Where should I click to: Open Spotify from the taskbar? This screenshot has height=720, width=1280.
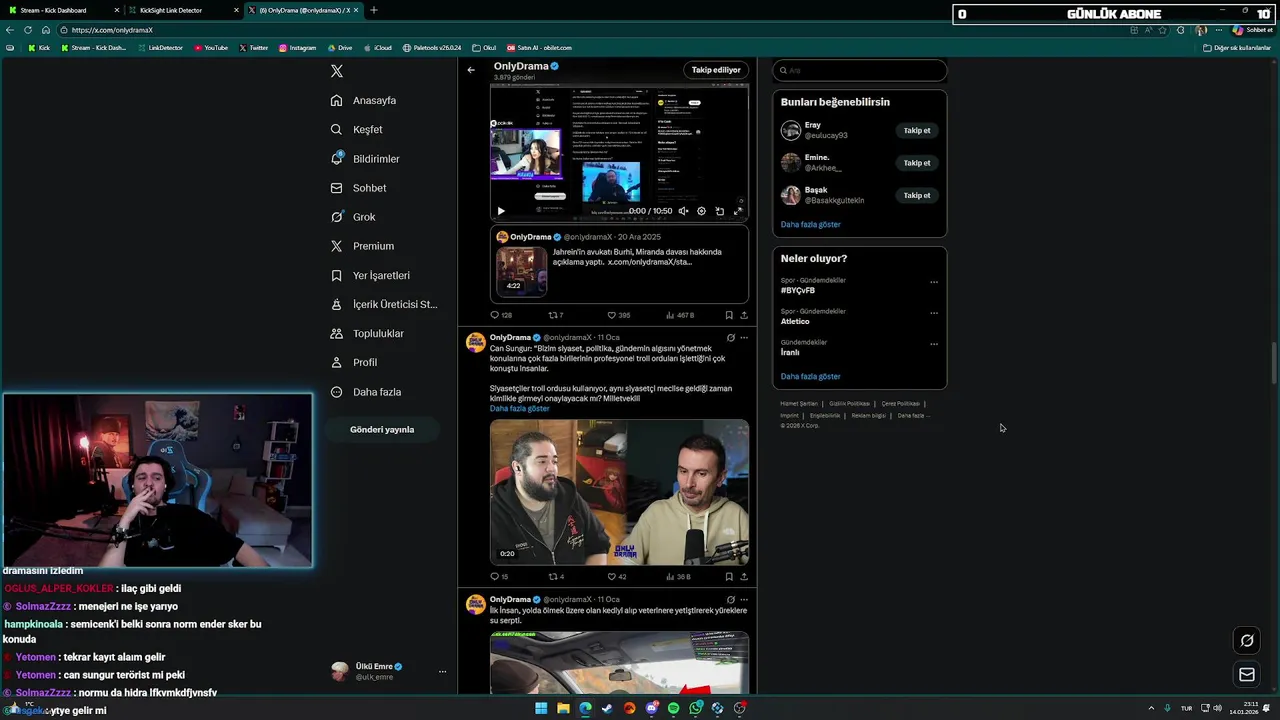673,708
